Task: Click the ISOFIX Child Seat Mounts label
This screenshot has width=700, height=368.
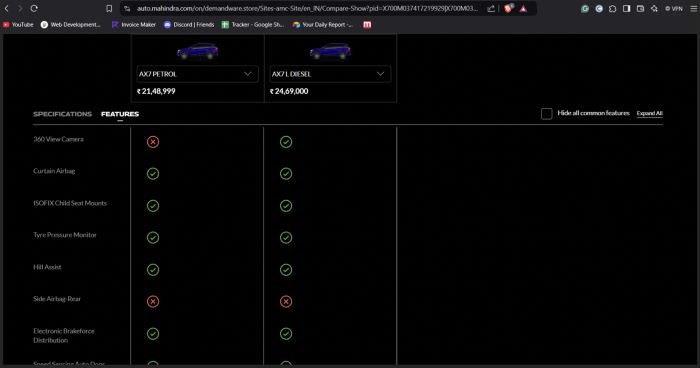Action: click(70, 203)
